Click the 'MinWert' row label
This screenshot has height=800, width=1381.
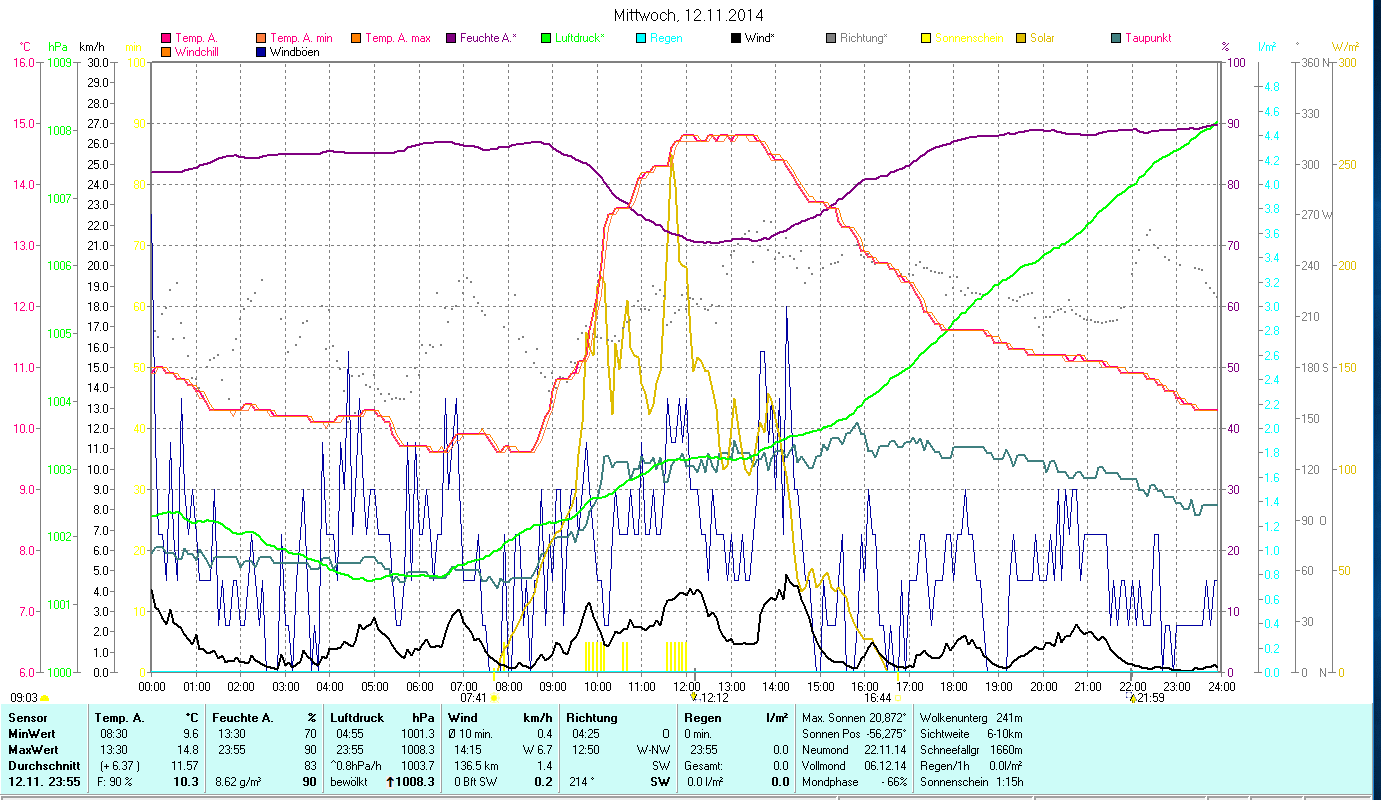click(32, 734)
